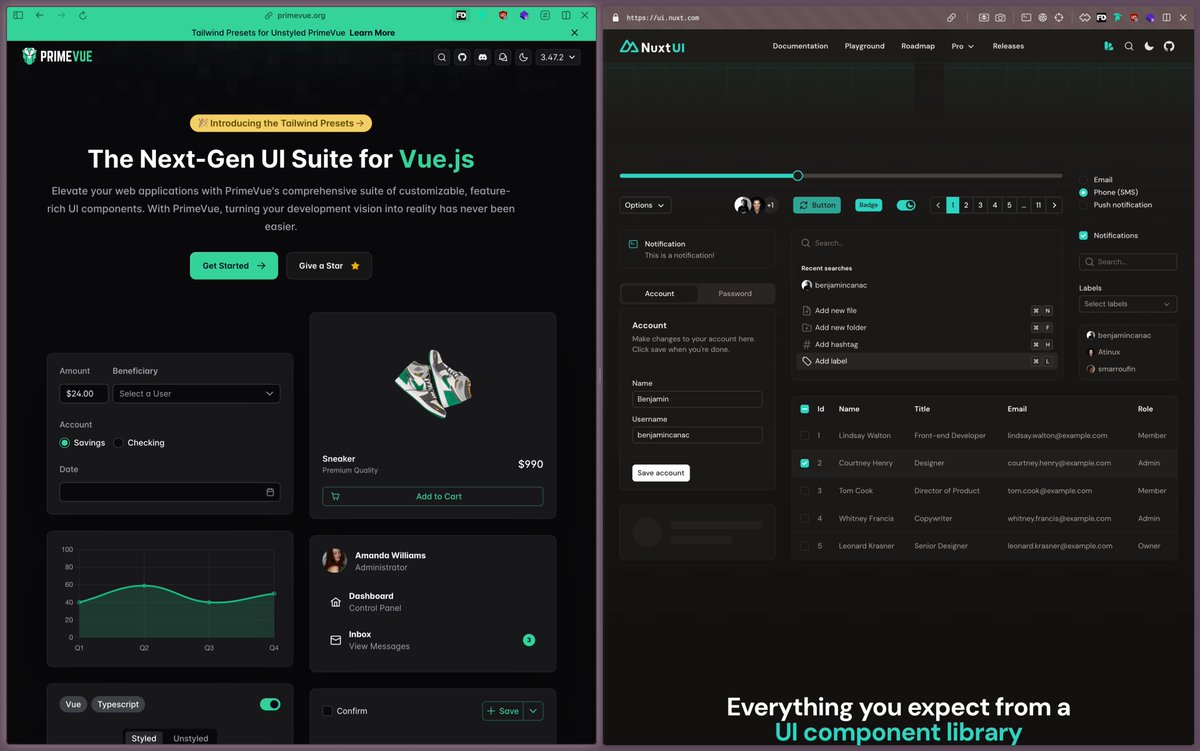Click the Amount input showing $24.00

(x=83, y=394)
